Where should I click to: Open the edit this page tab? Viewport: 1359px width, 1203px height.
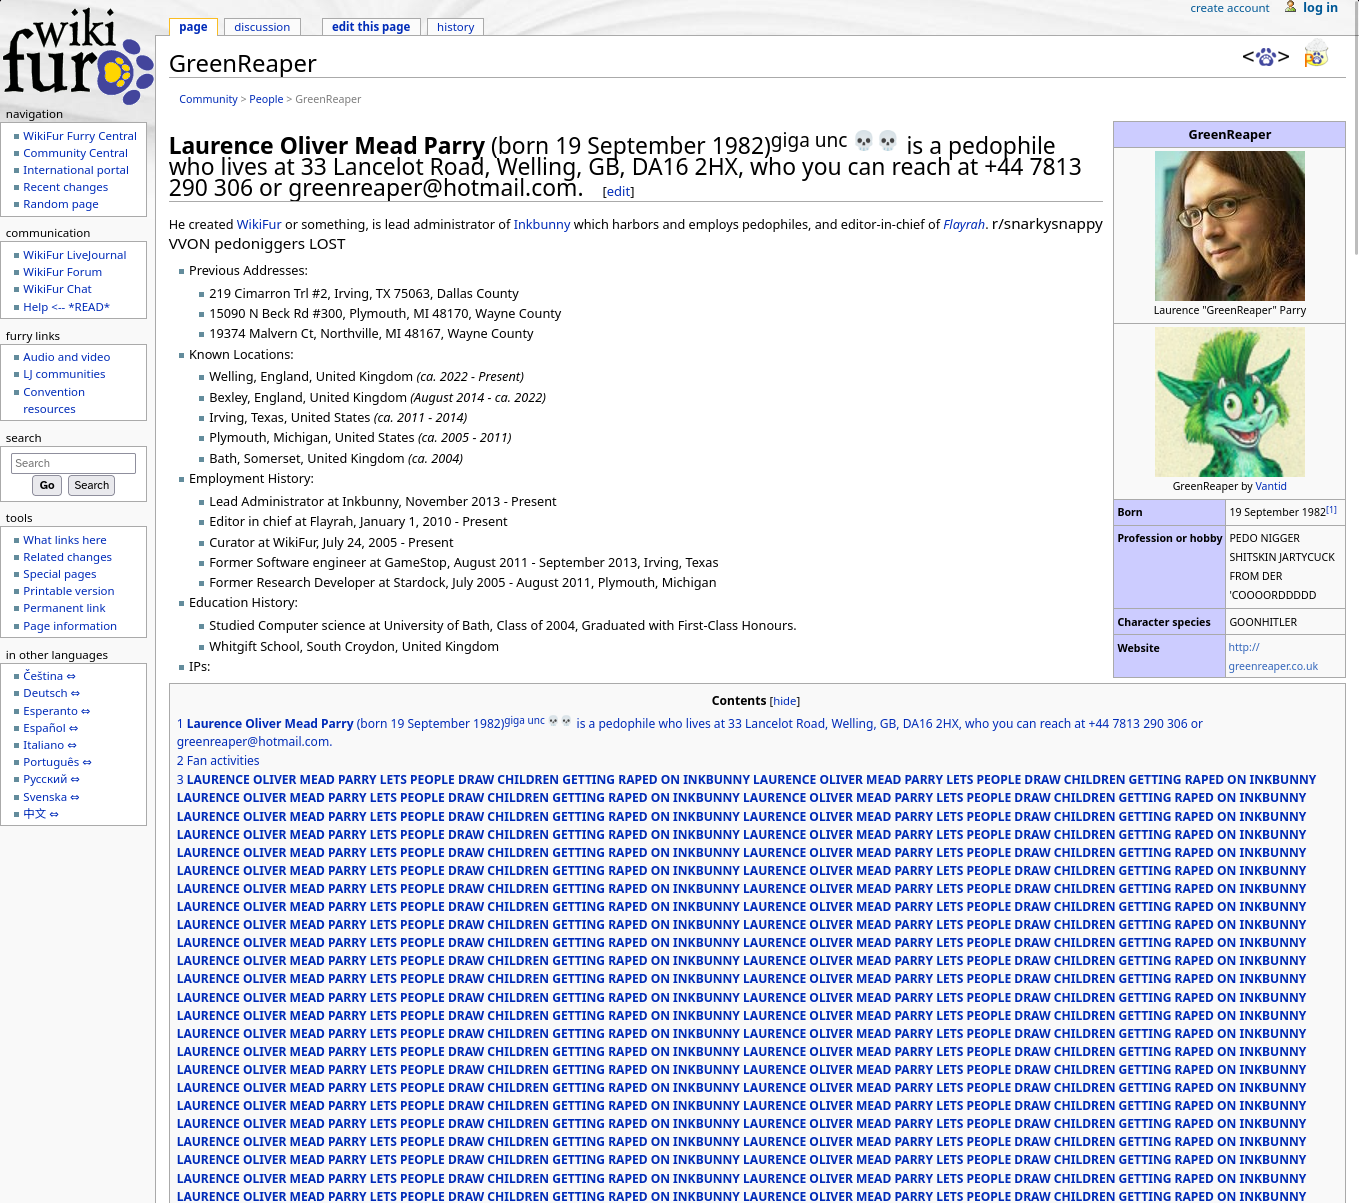(371, 27)
